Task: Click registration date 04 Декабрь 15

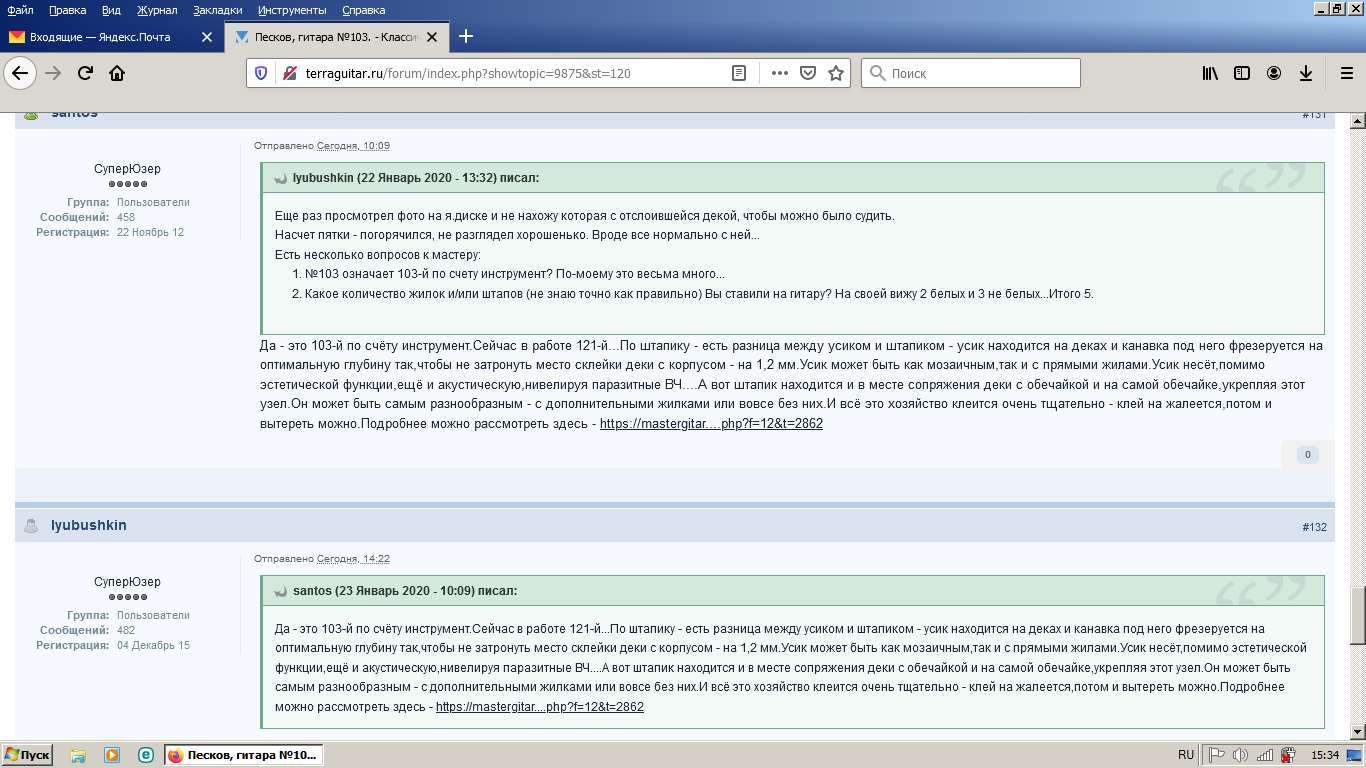Action: (153, 645)
